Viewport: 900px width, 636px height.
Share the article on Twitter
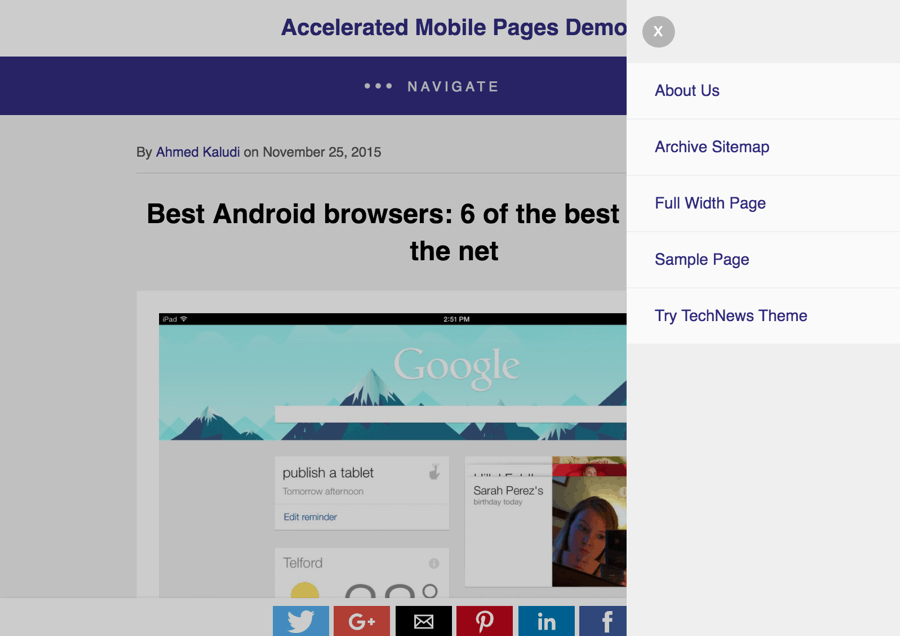coord(301,621)
